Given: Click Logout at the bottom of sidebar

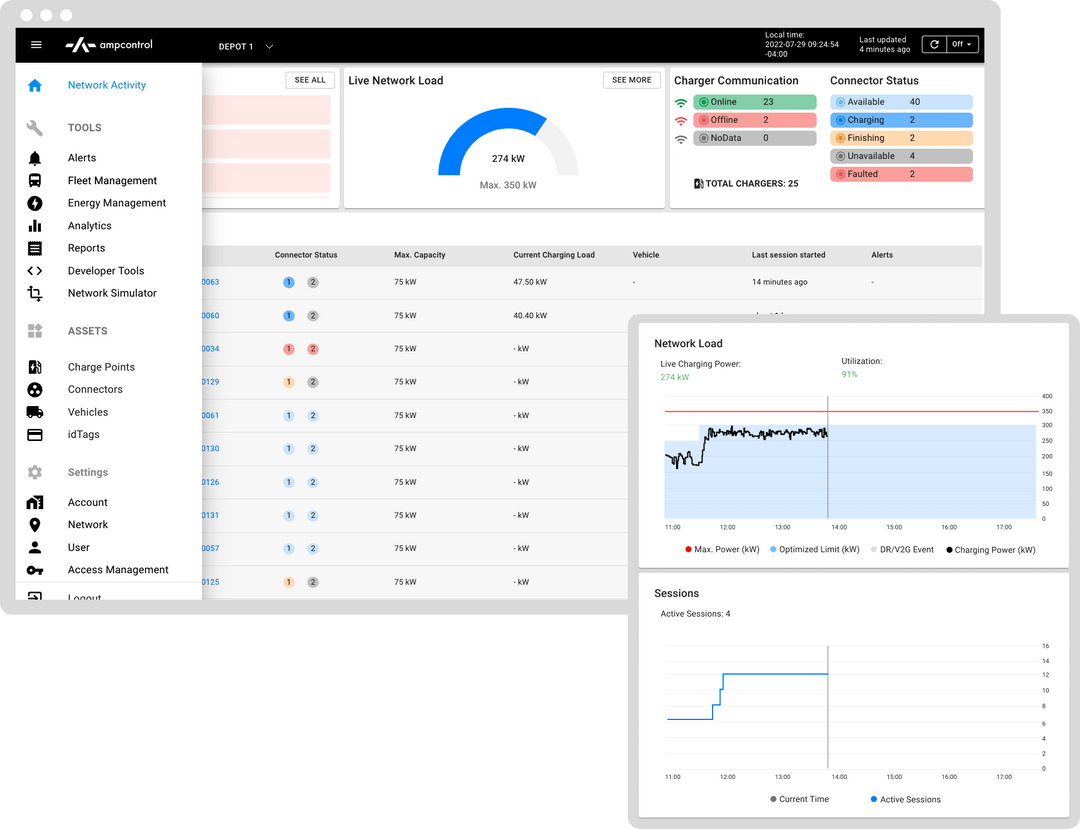Looking at the screenshot, I should click(x=84, y=596).
